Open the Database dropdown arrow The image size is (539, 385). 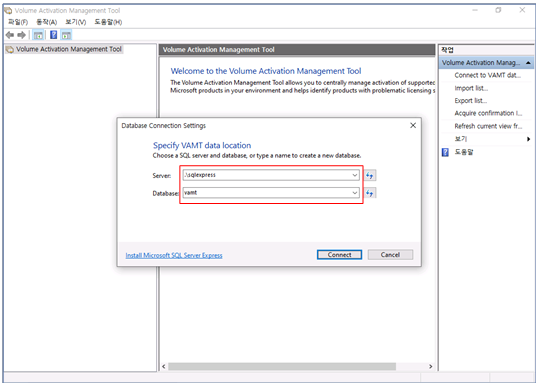coord(355,192)
